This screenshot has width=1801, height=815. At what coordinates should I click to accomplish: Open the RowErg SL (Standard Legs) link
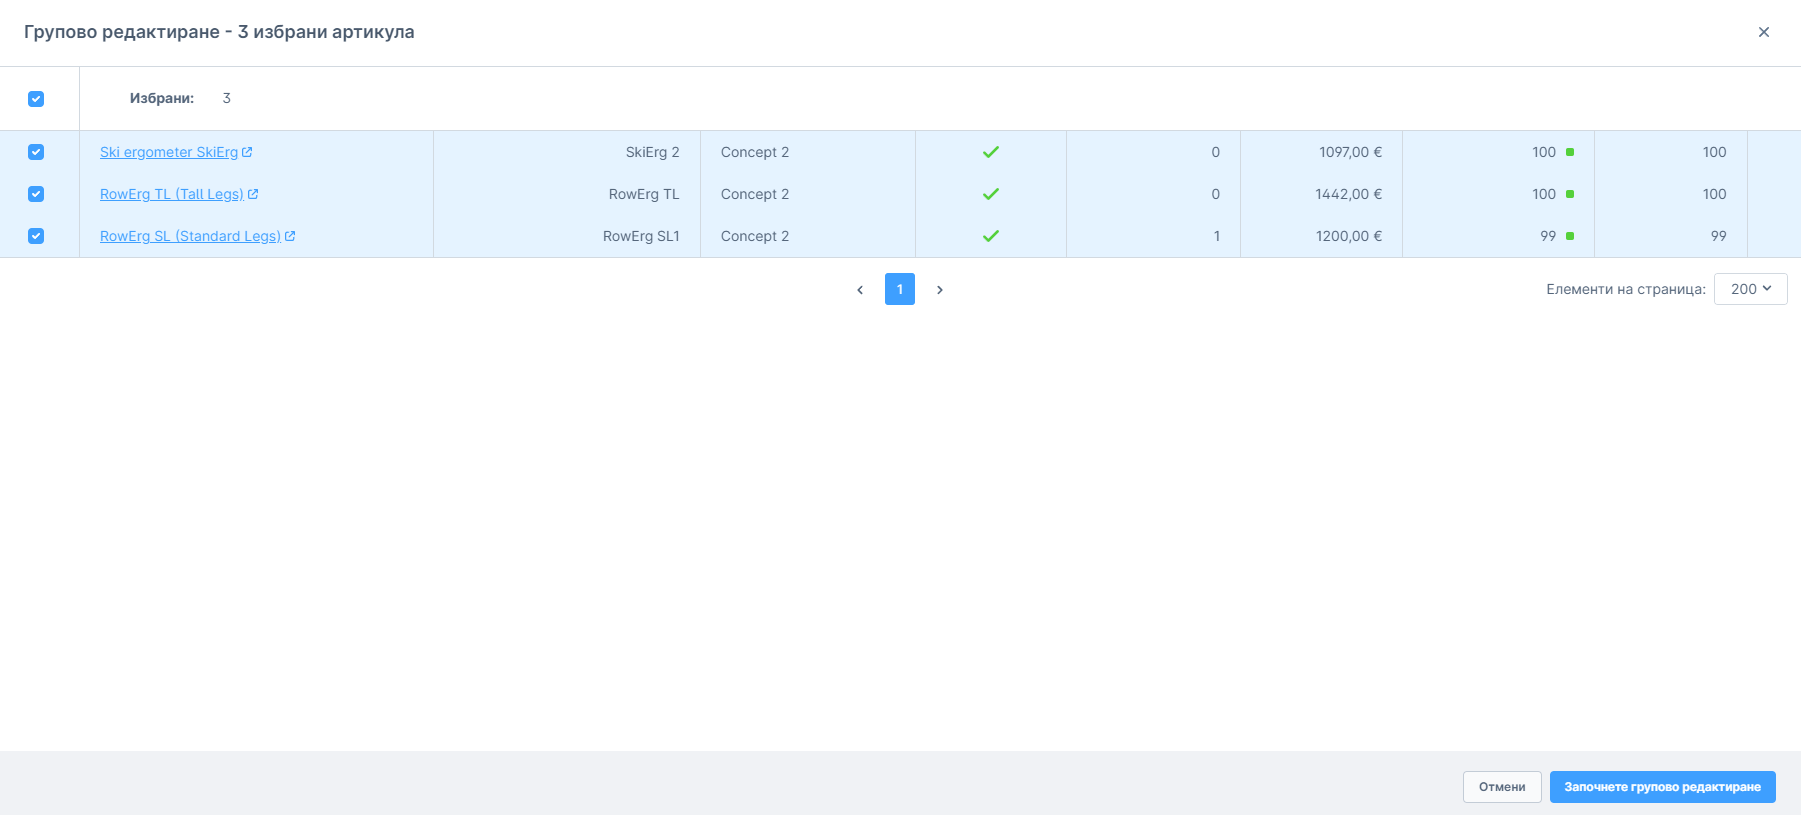(190, 236)
